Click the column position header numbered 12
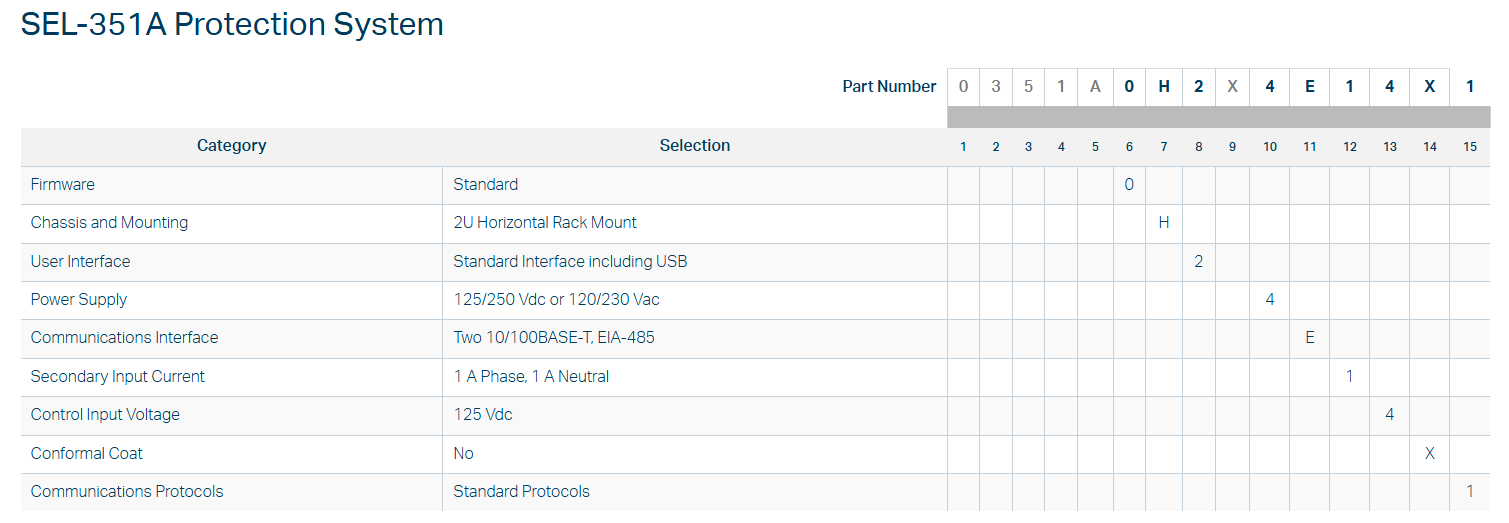Image resolution: width=1509 pixels, height=523 pixels. click(1350, 148)
